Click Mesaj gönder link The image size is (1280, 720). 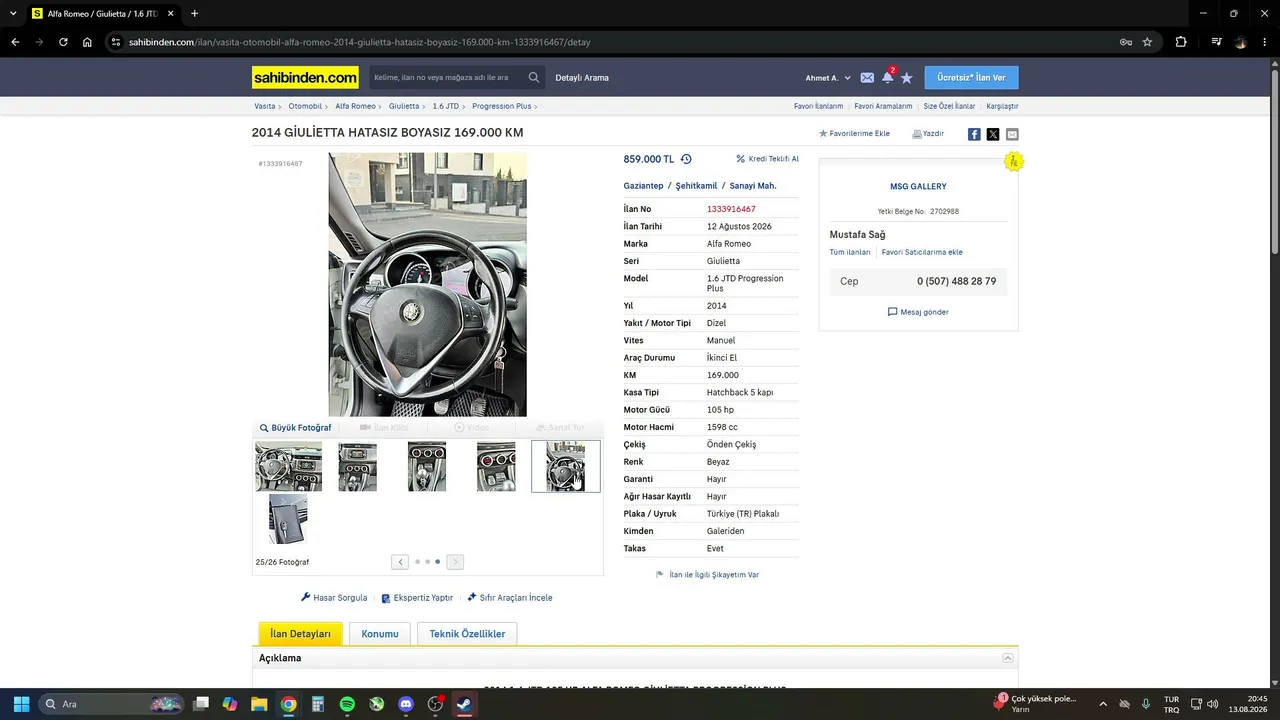tap(918, 312)
